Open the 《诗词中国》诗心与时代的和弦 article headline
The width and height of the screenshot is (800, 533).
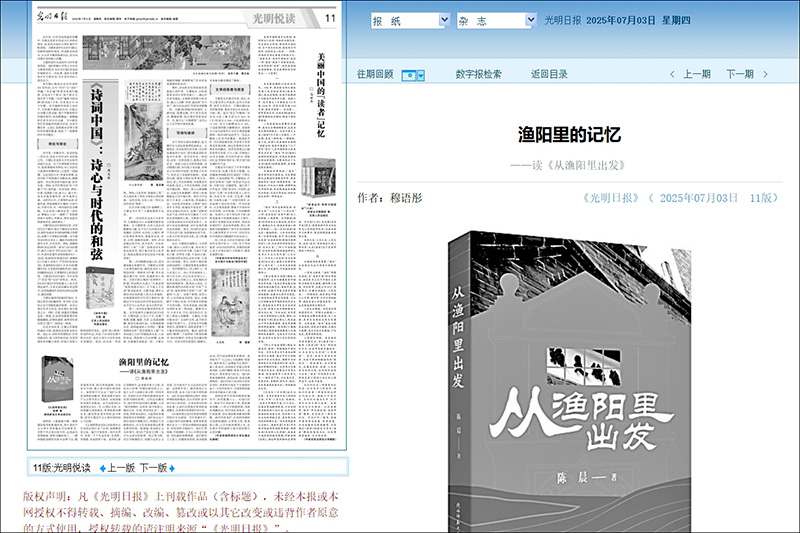(97, 172)
